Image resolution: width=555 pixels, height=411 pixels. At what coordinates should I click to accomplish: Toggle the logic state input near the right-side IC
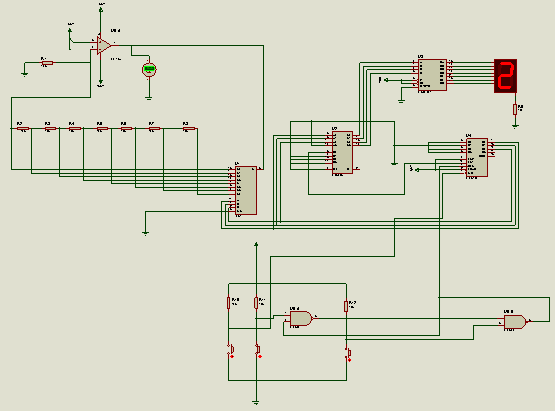414,169
